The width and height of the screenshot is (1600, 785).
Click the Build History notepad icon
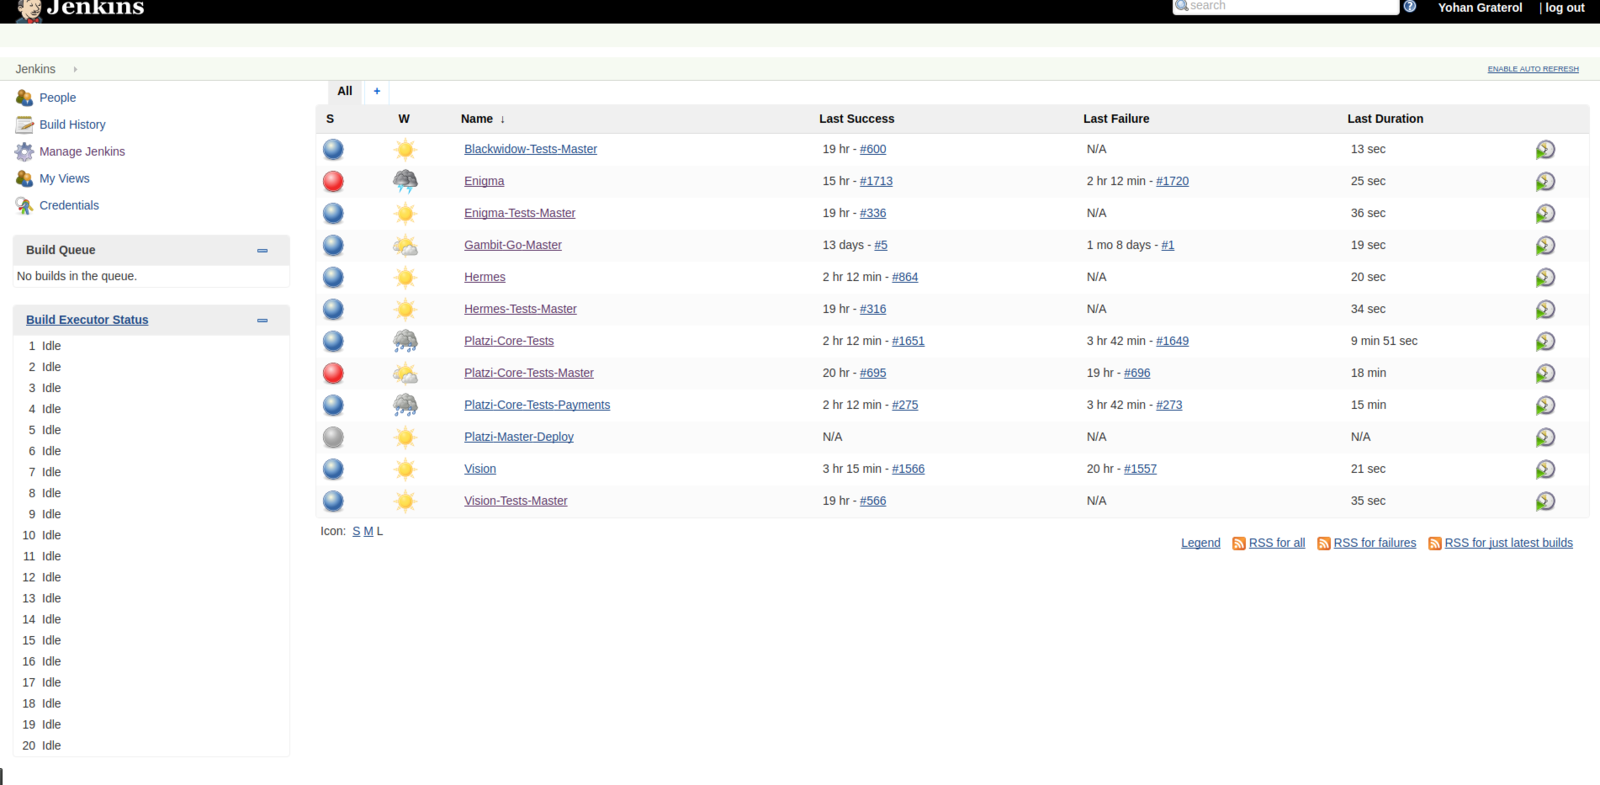[x=24, y=125]
